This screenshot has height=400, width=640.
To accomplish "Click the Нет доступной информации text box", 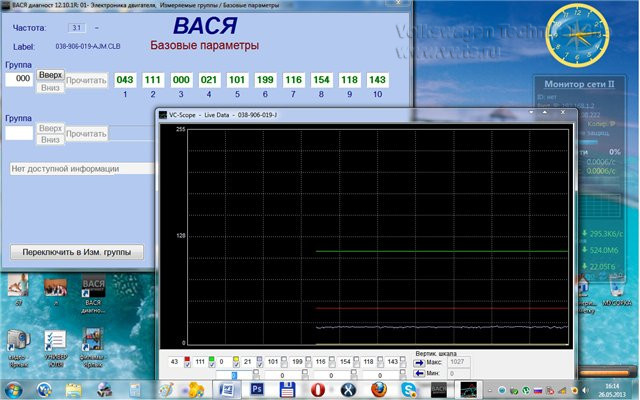I will [x=82, y=169].
